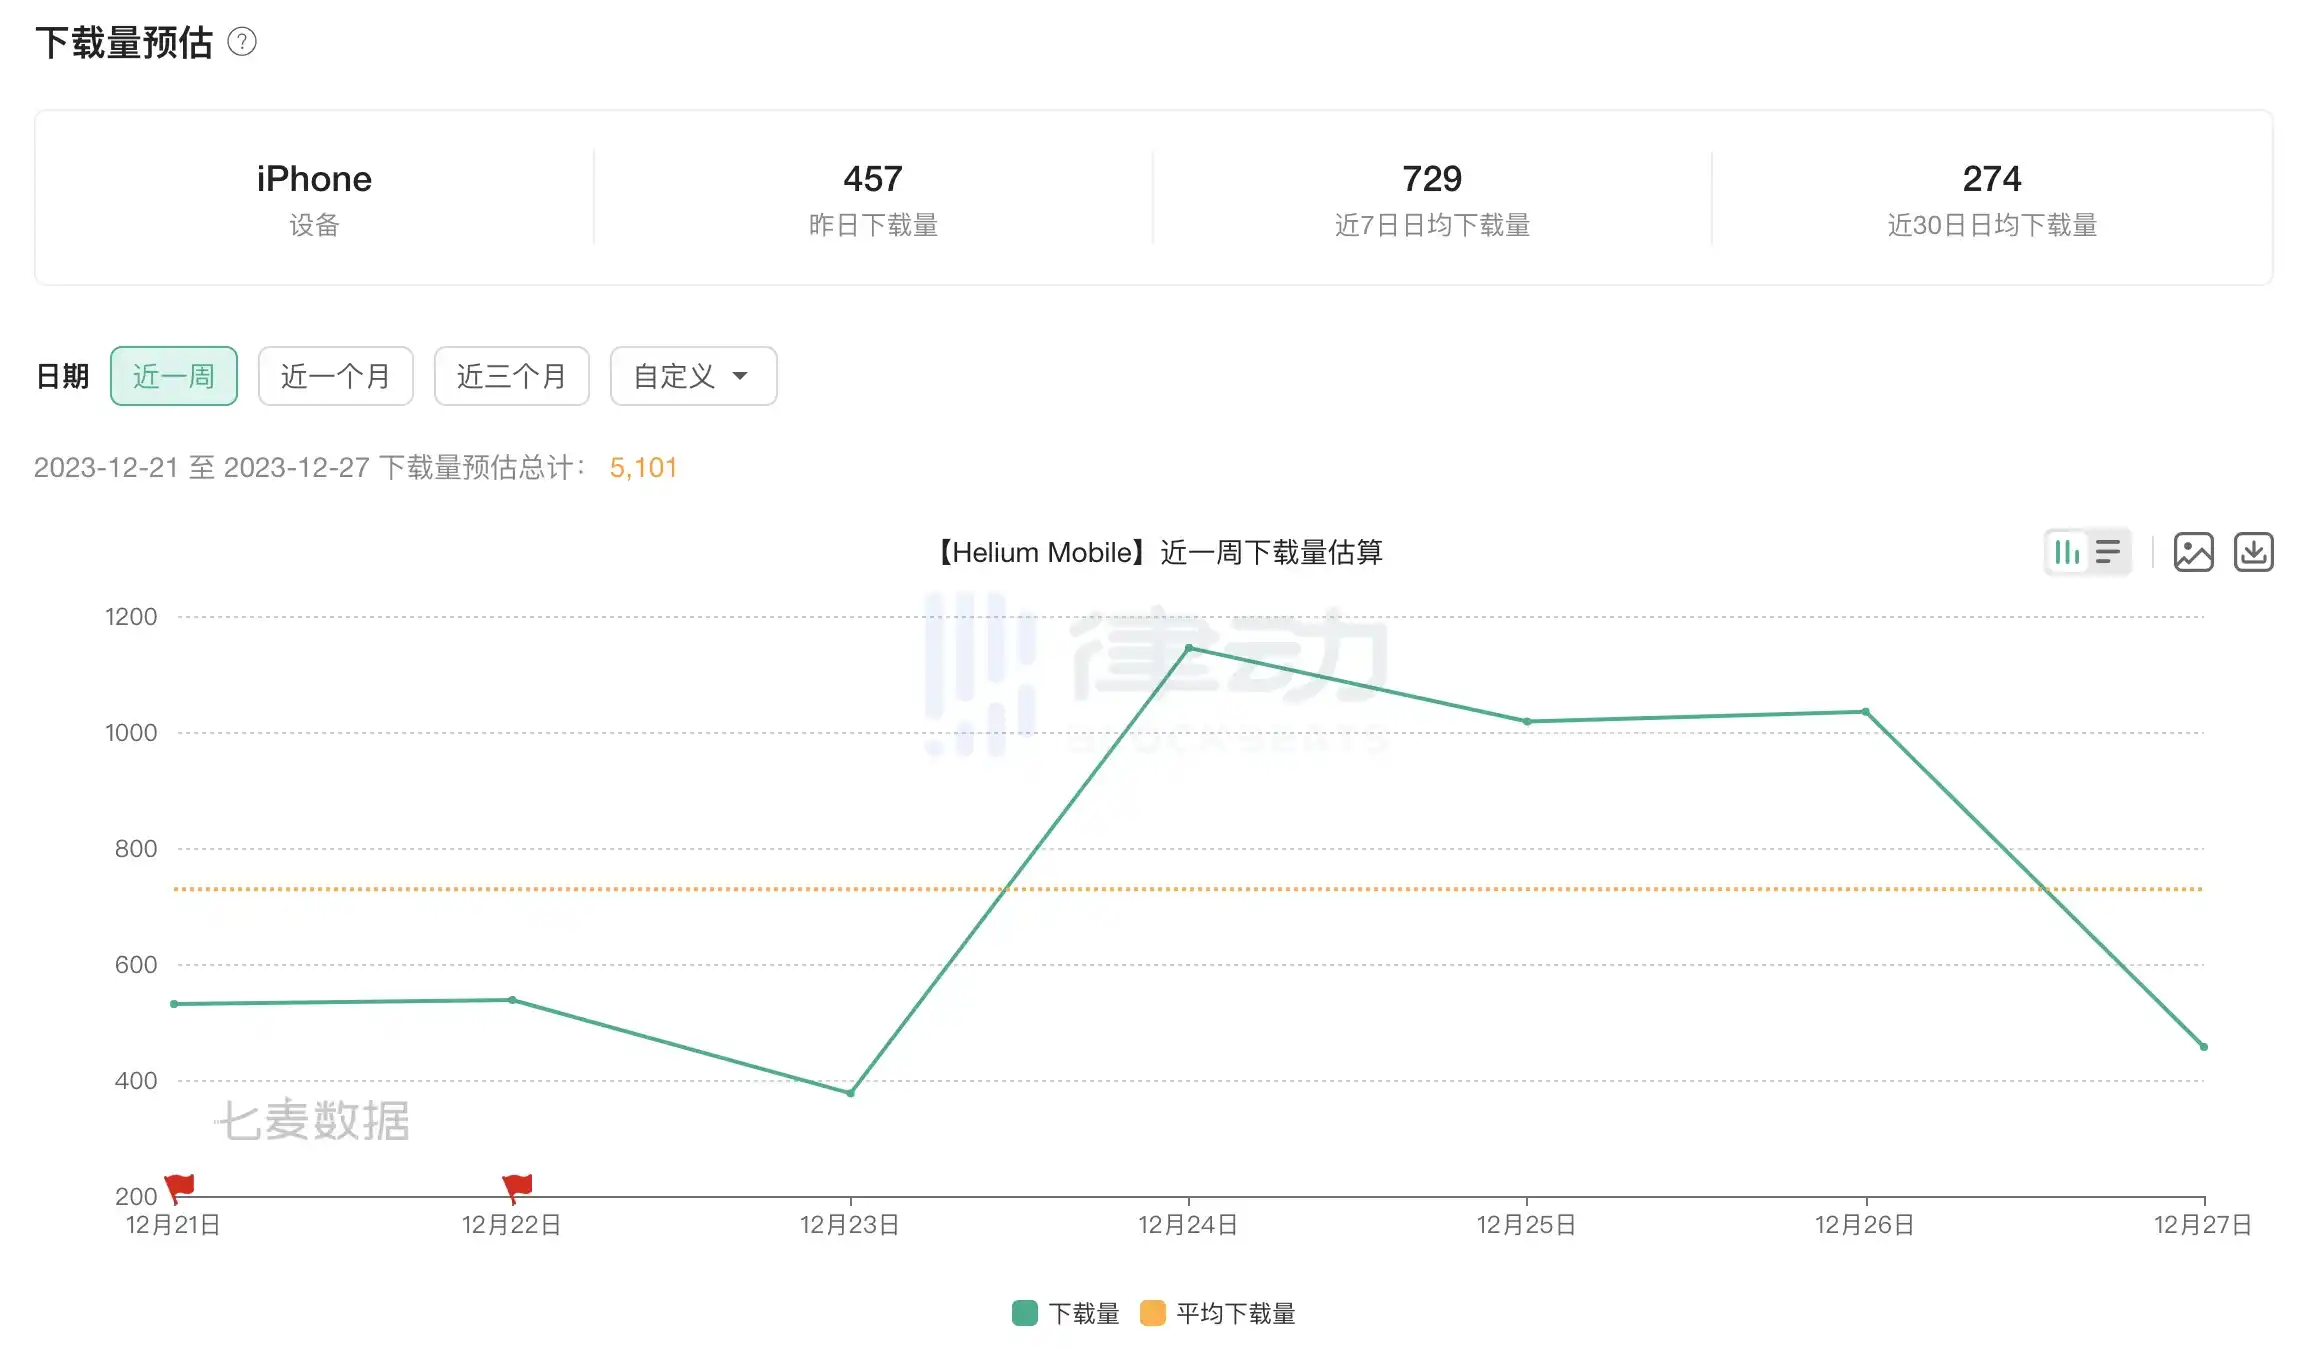Click the red flag at 12月22日

click(x=518, y=1187)
